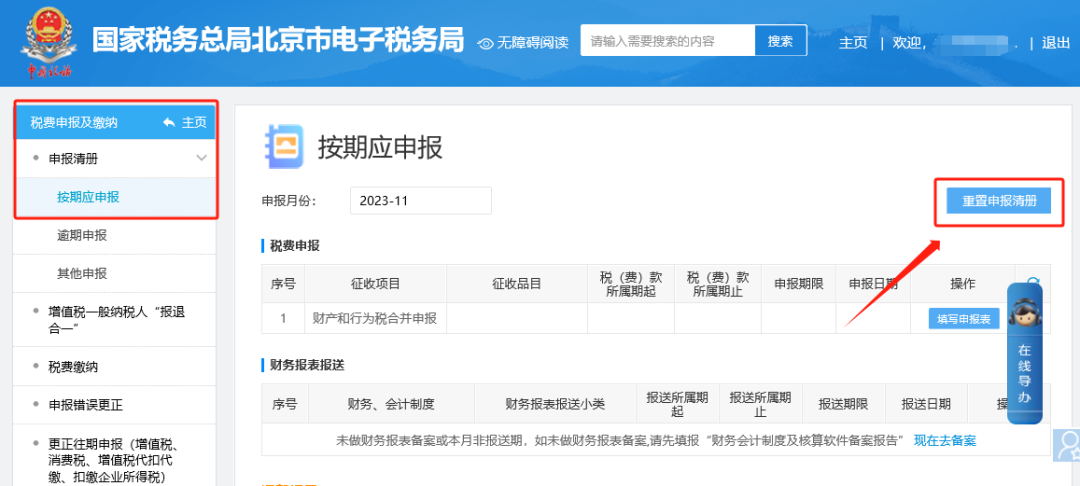Select 按期应申报 in the sidebar
Viewport: 1080px width, 486px height.
pos(115,197)
